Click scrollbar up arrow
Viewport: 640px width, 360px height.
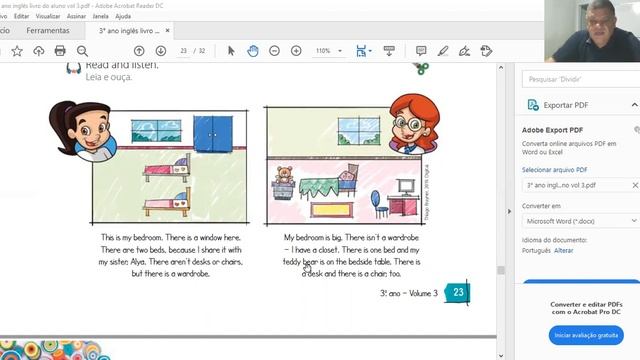[x=501, y=68]
